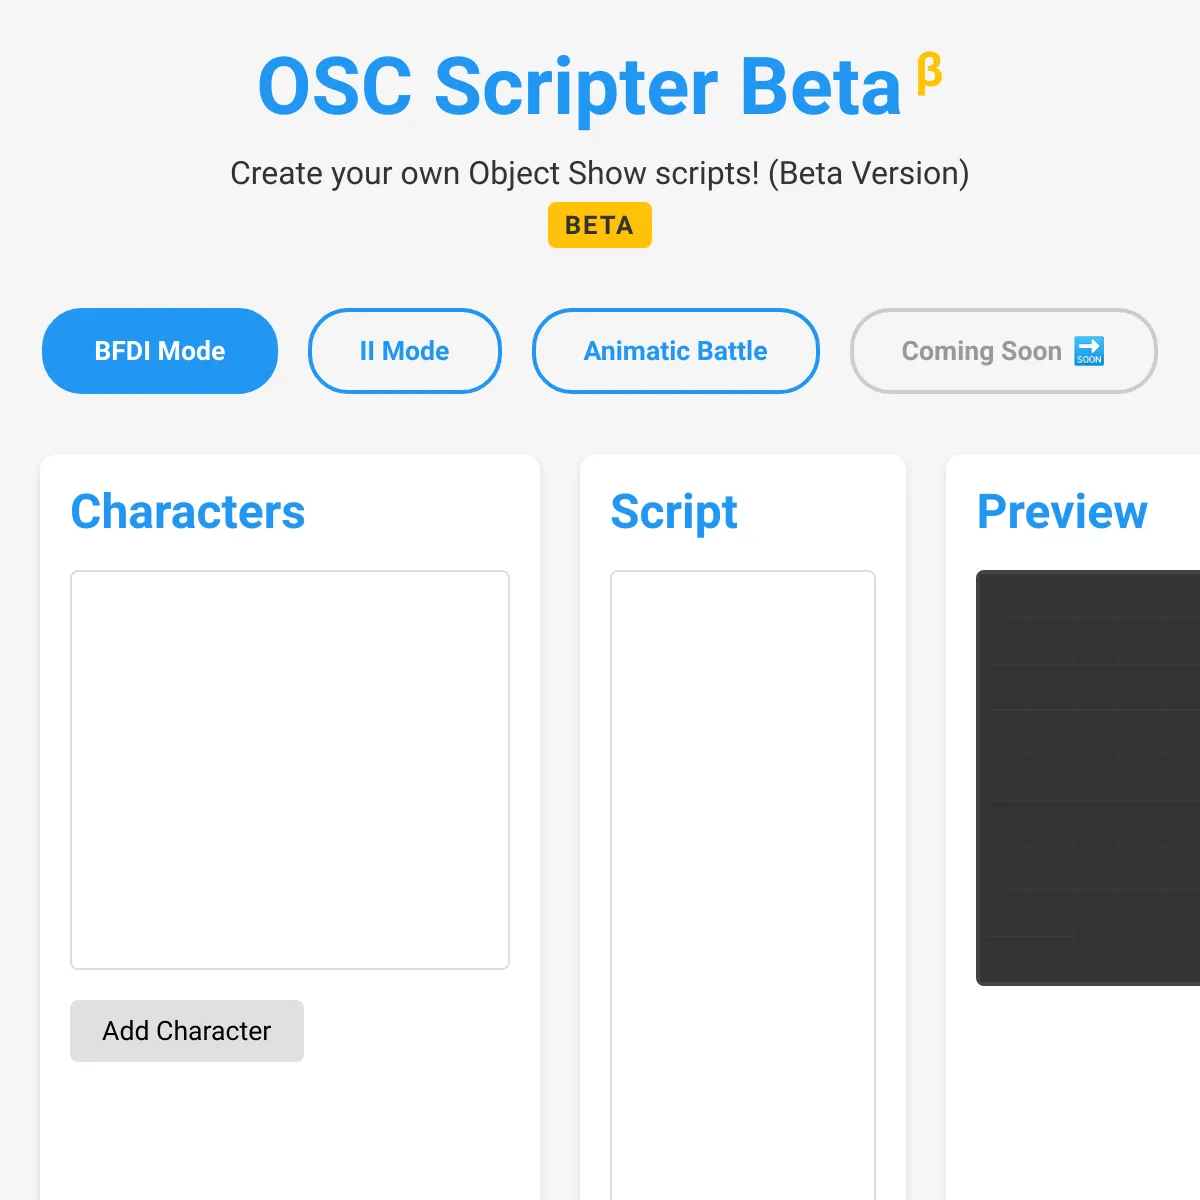Click the Preview panel heading

[1062, 512]
